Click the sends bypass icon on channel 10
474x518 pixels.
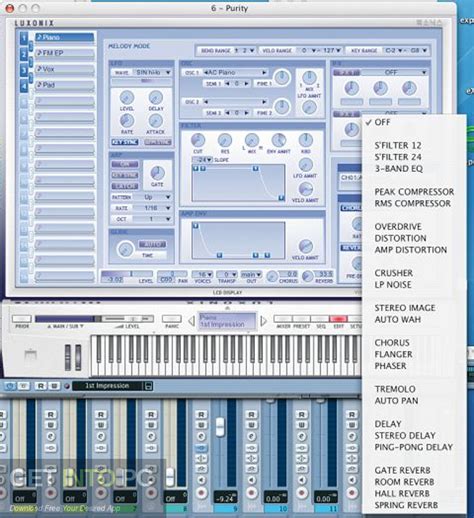pos(251,469)
